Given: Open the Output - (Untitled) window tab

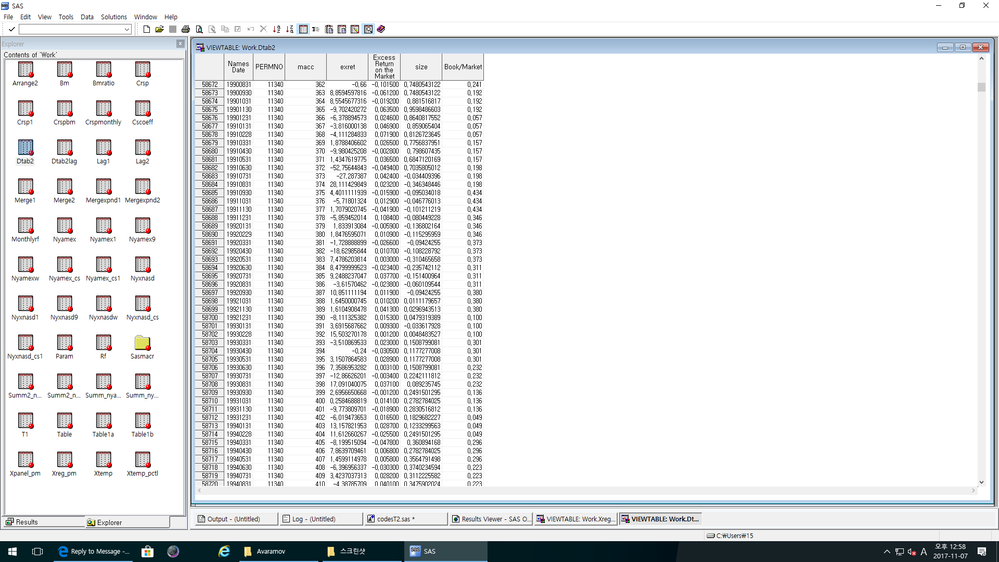Looking at the screenshot, I should click(x=236, y=519).
